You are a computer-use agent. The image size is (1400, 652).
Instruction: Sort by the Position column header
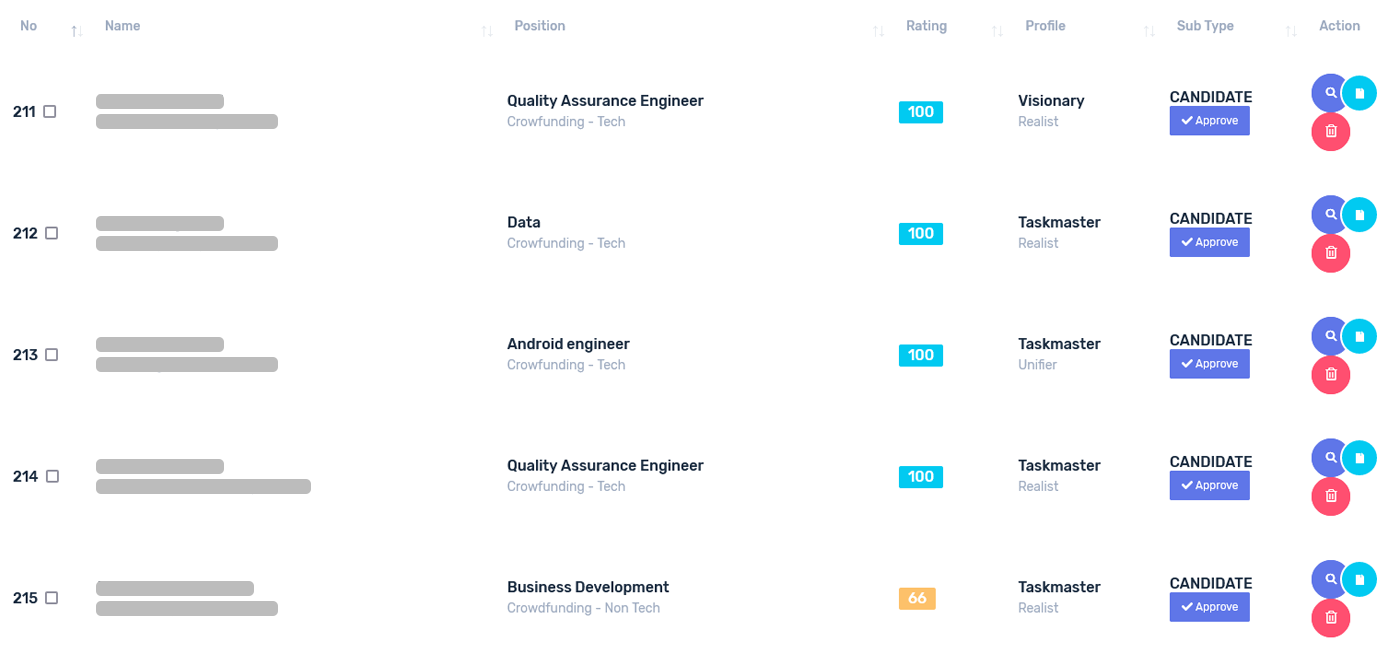540,26
